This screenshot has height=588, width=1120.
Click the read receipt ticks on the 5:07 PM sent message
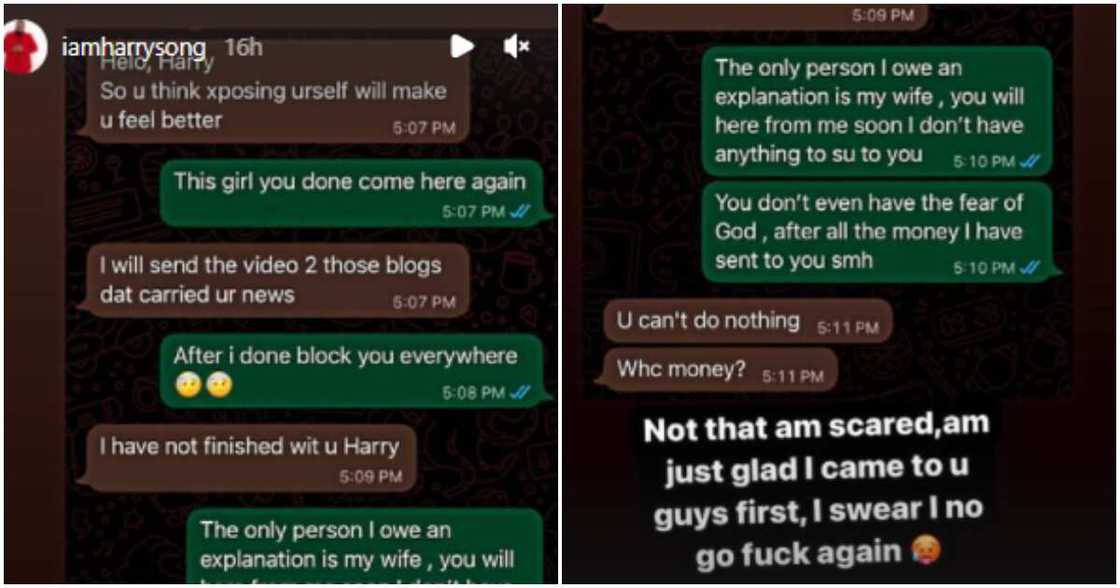click(x=519, y=212)
